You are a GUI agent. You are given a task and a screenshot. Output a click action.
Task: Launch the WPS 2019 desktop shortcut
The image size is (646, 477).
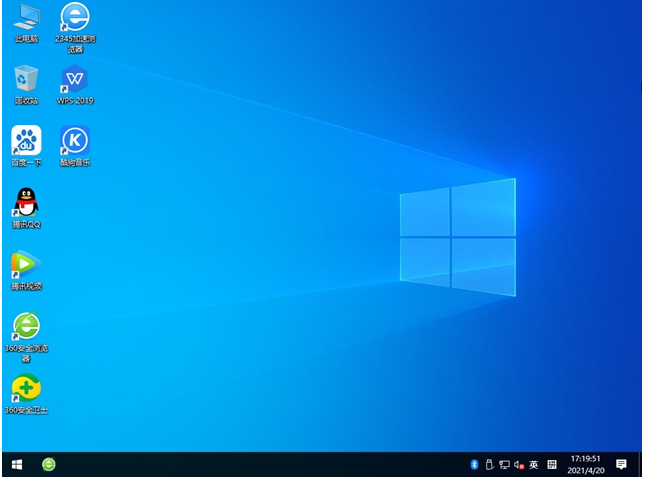click(x=75, y=79)
